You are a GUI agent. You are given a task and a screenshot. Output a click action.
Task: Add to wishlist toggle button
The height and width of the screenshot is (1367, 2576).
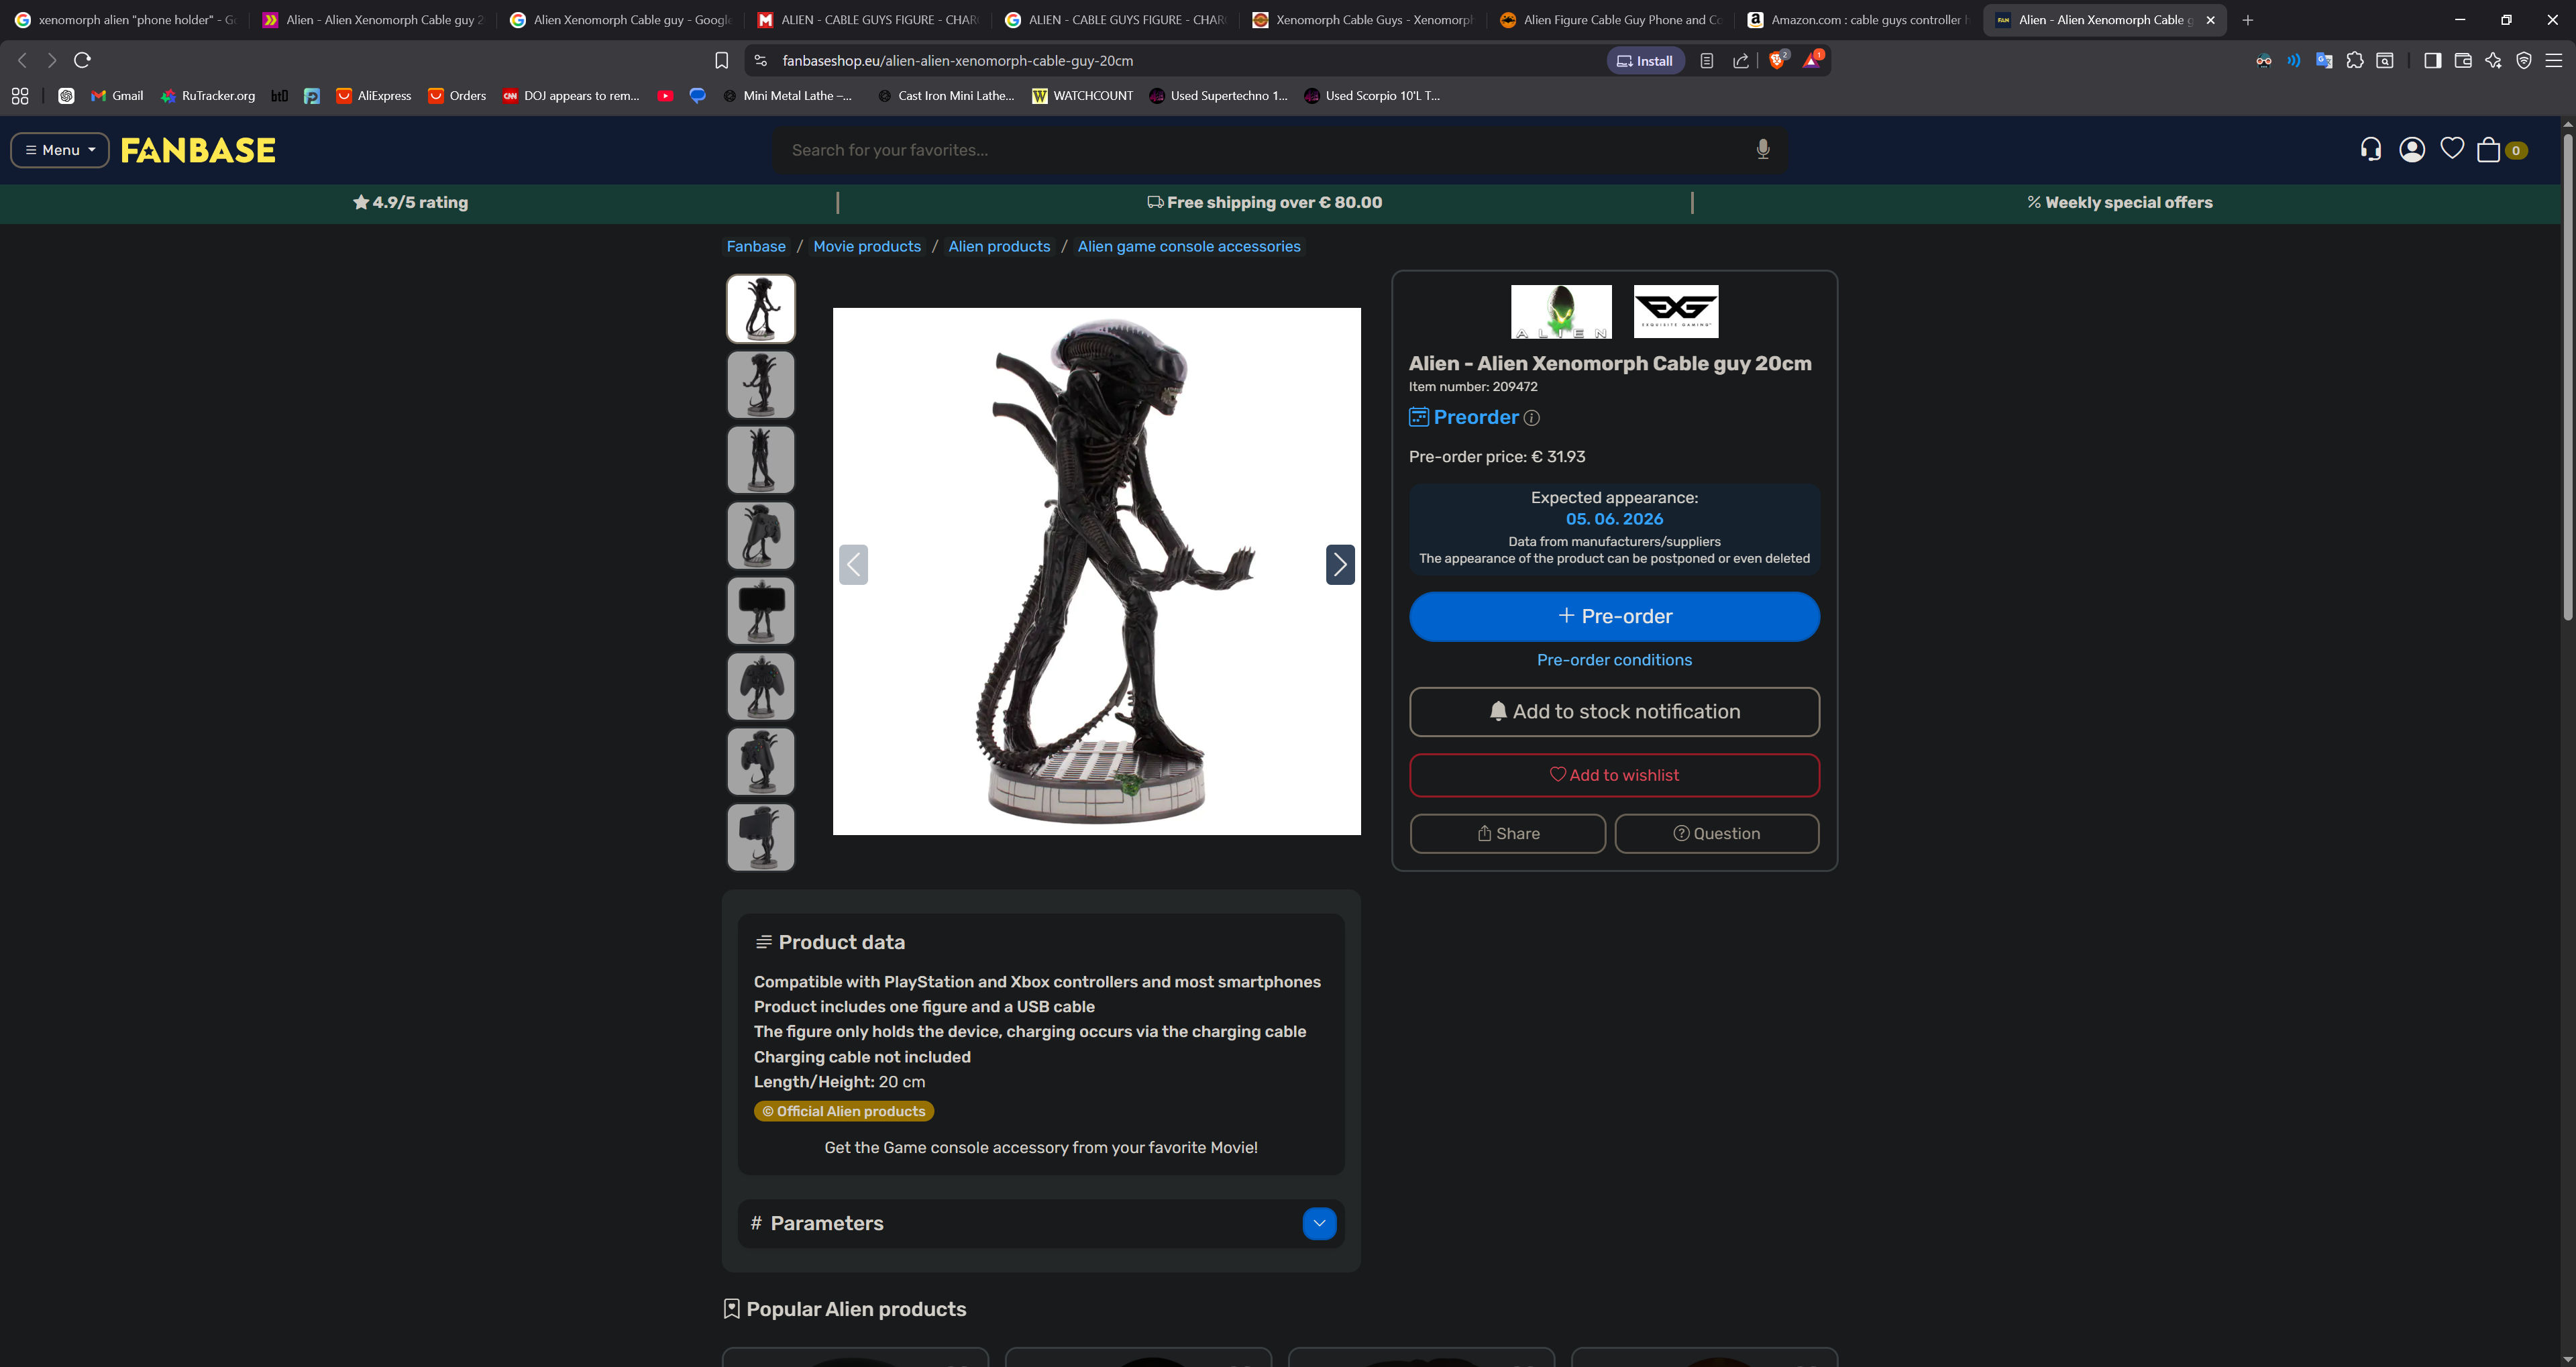point(1613,776)
